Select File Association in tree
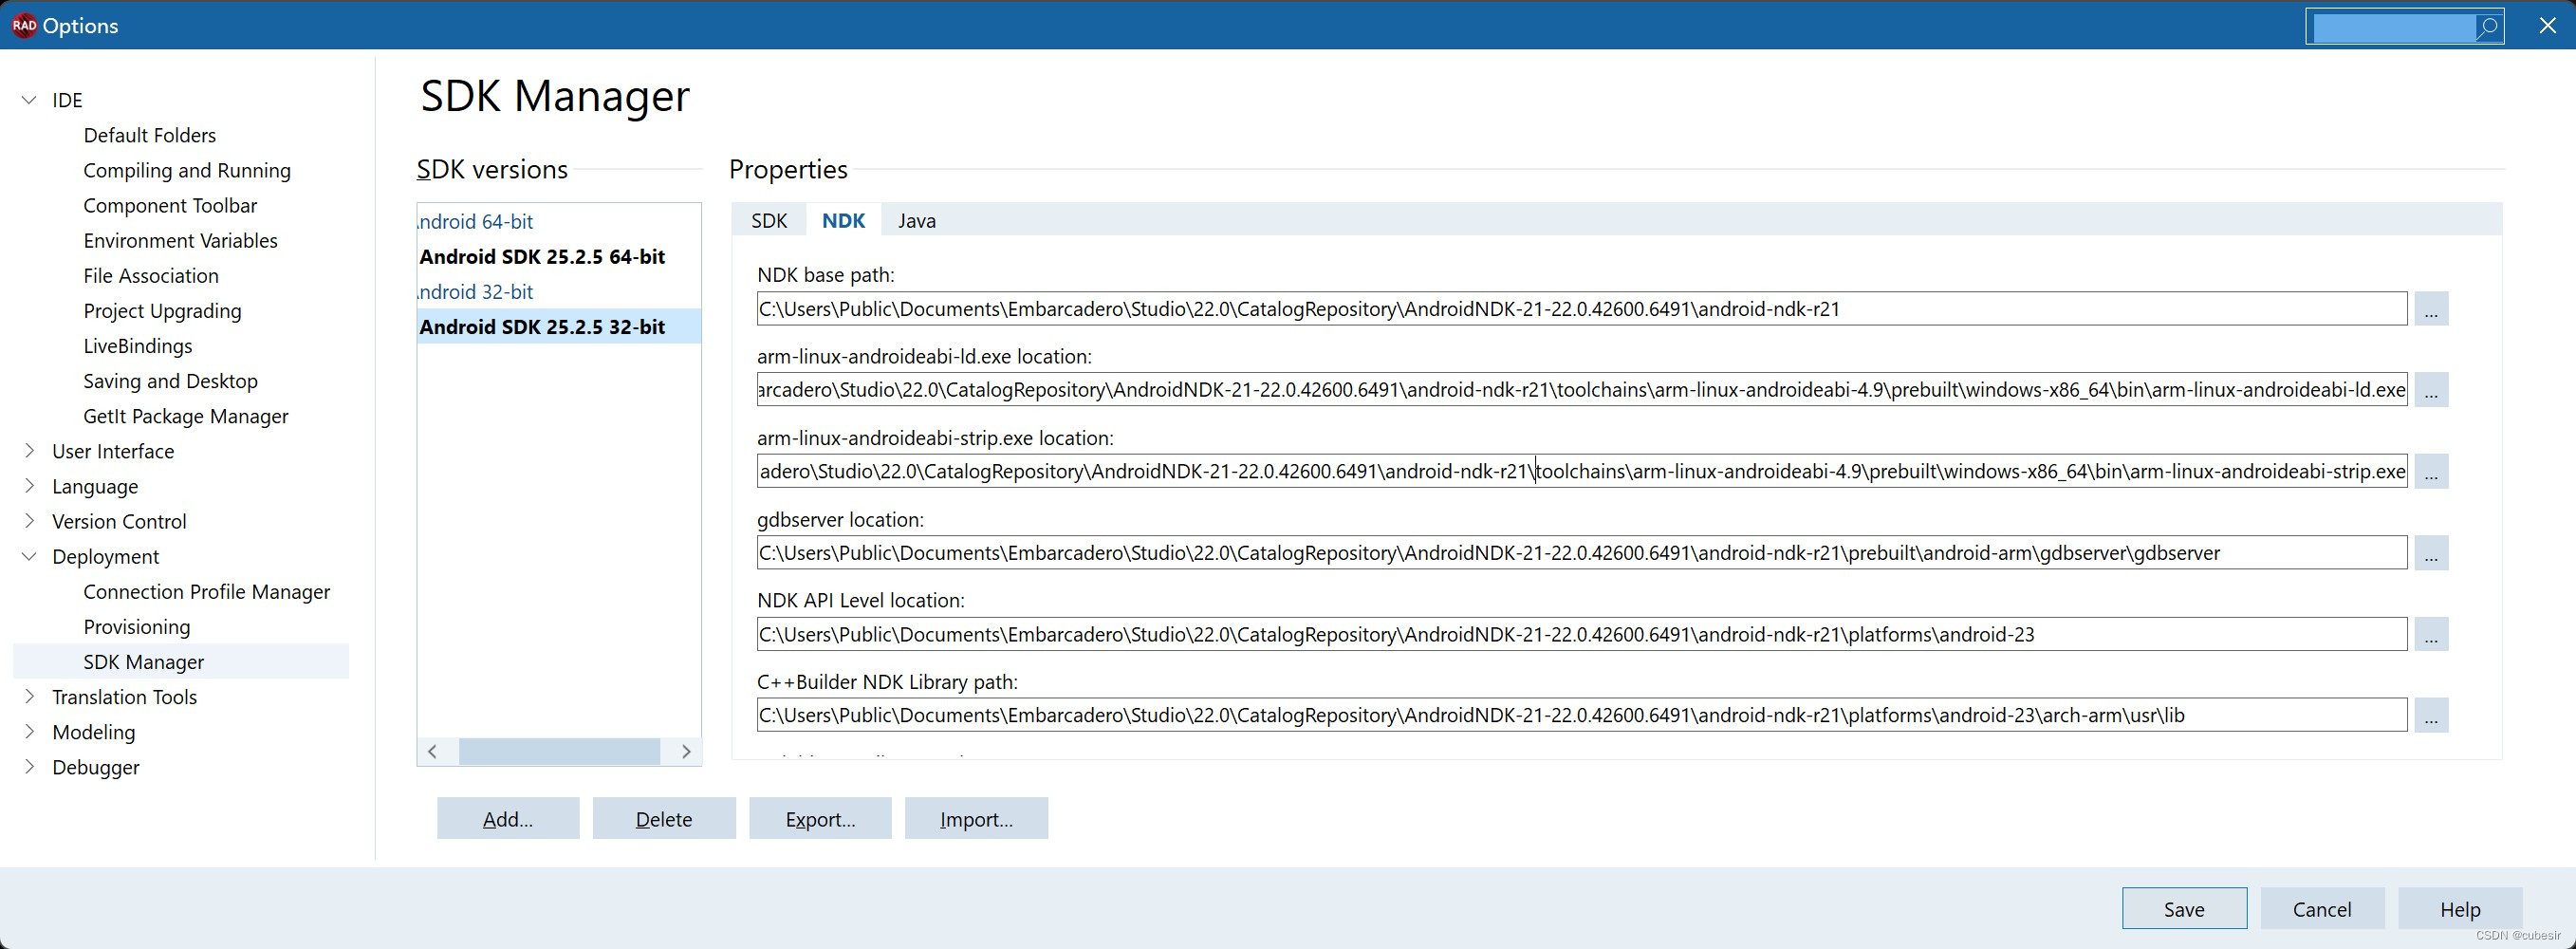 151,275
